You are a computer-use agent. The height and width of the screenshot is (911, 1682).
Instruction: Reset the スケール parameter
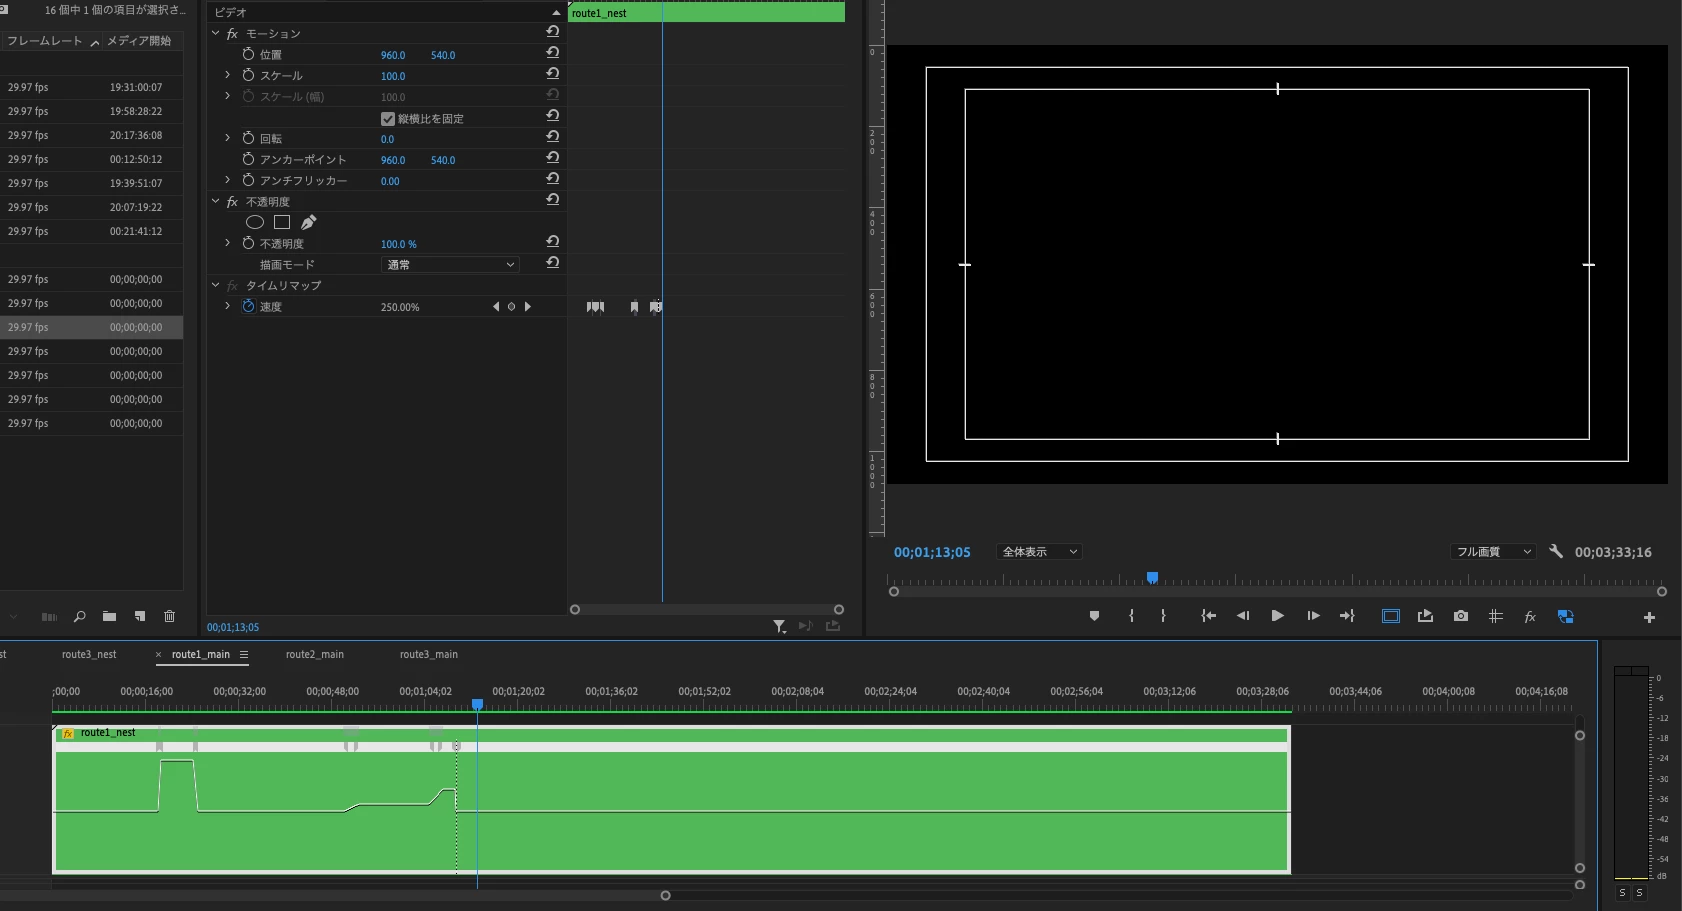pos(552,73)
